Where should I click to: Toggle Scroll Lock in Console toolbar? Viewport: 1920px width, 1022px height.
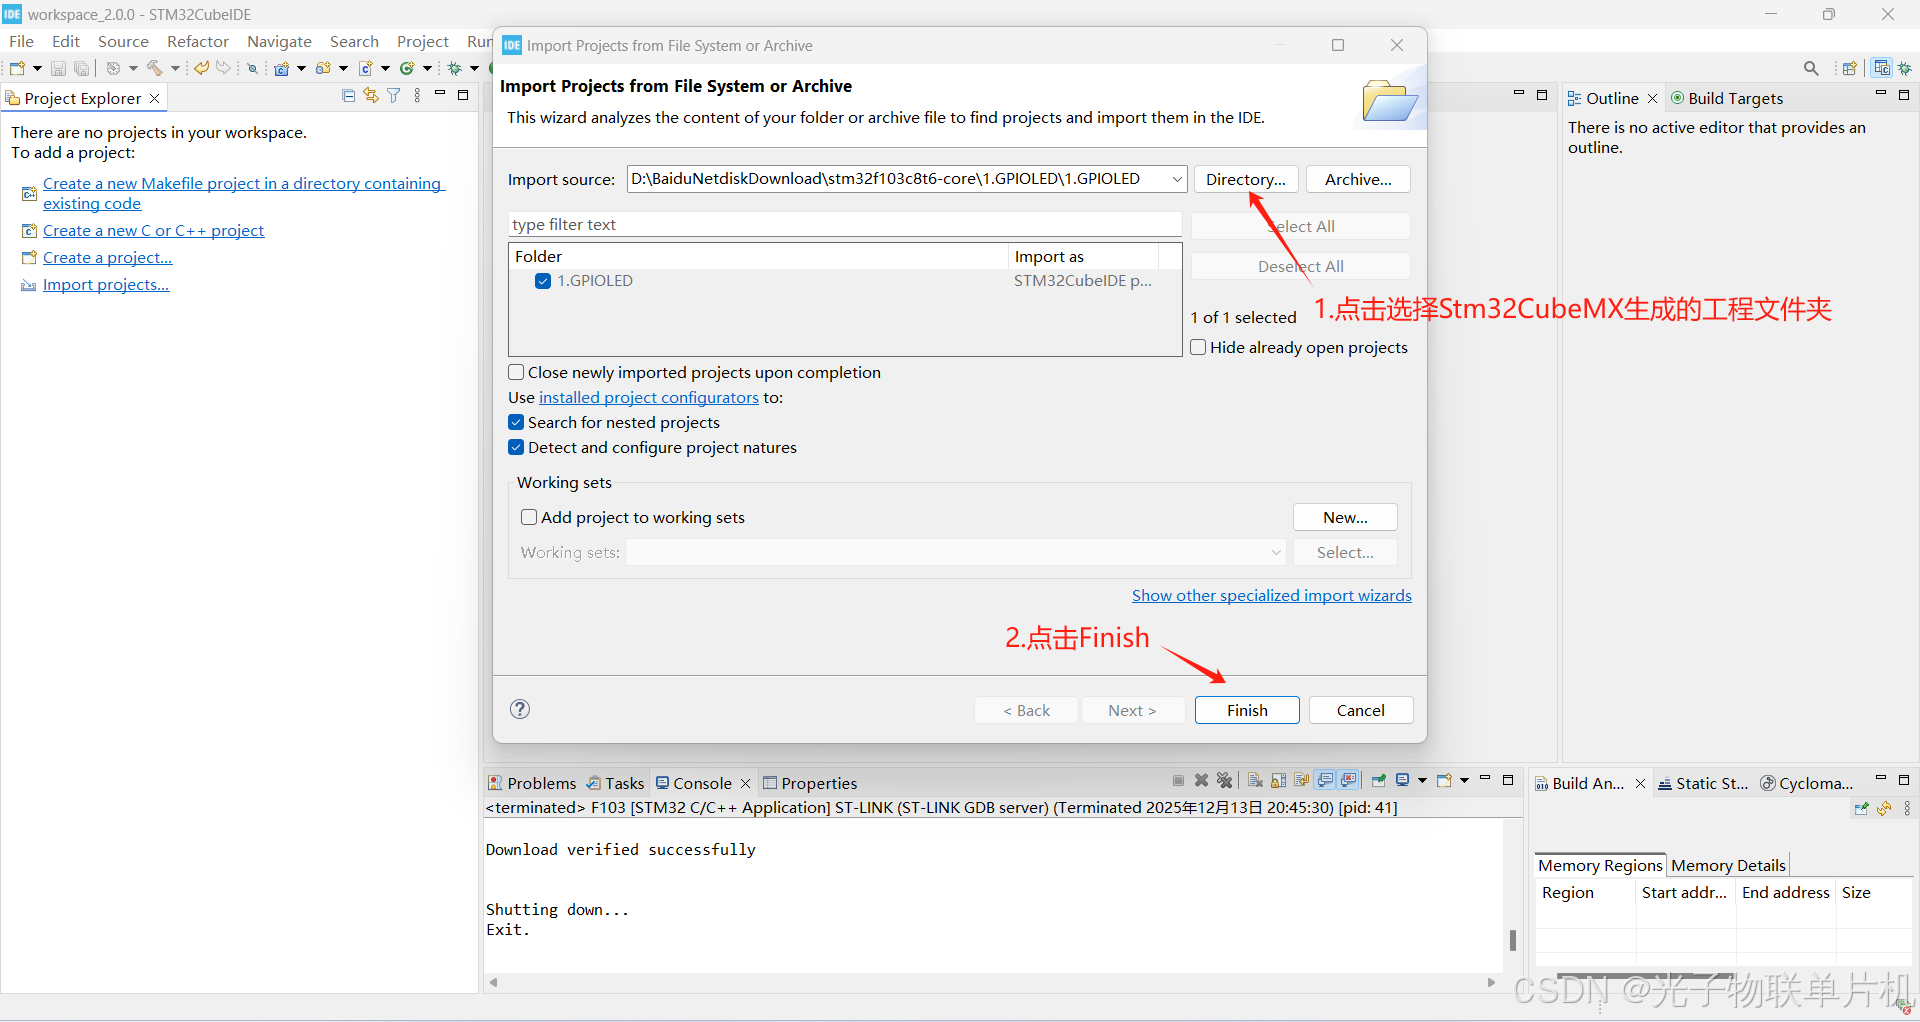[1278, 780]
